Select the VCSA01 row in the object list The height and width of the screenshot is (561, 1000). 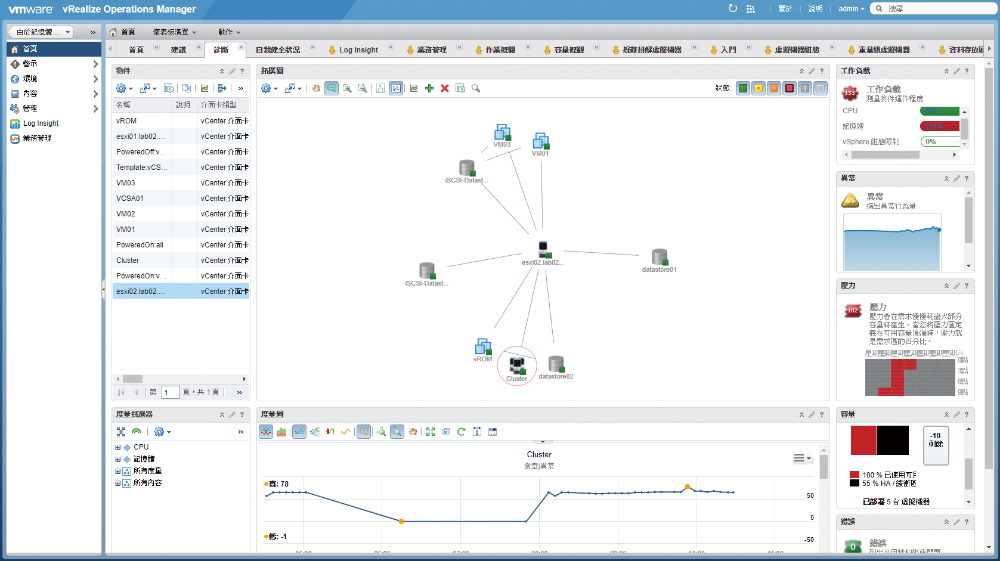pos(180,198)
